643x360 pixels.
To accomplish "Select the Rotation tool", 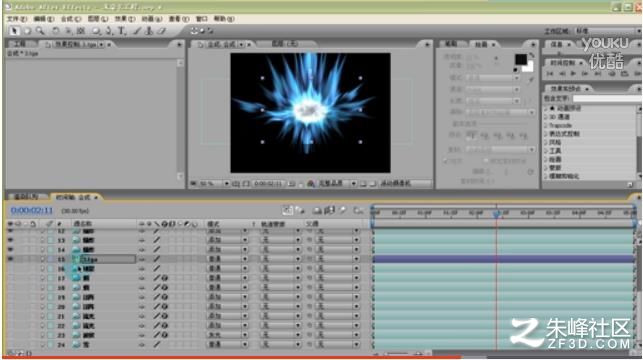I will 55,31.
